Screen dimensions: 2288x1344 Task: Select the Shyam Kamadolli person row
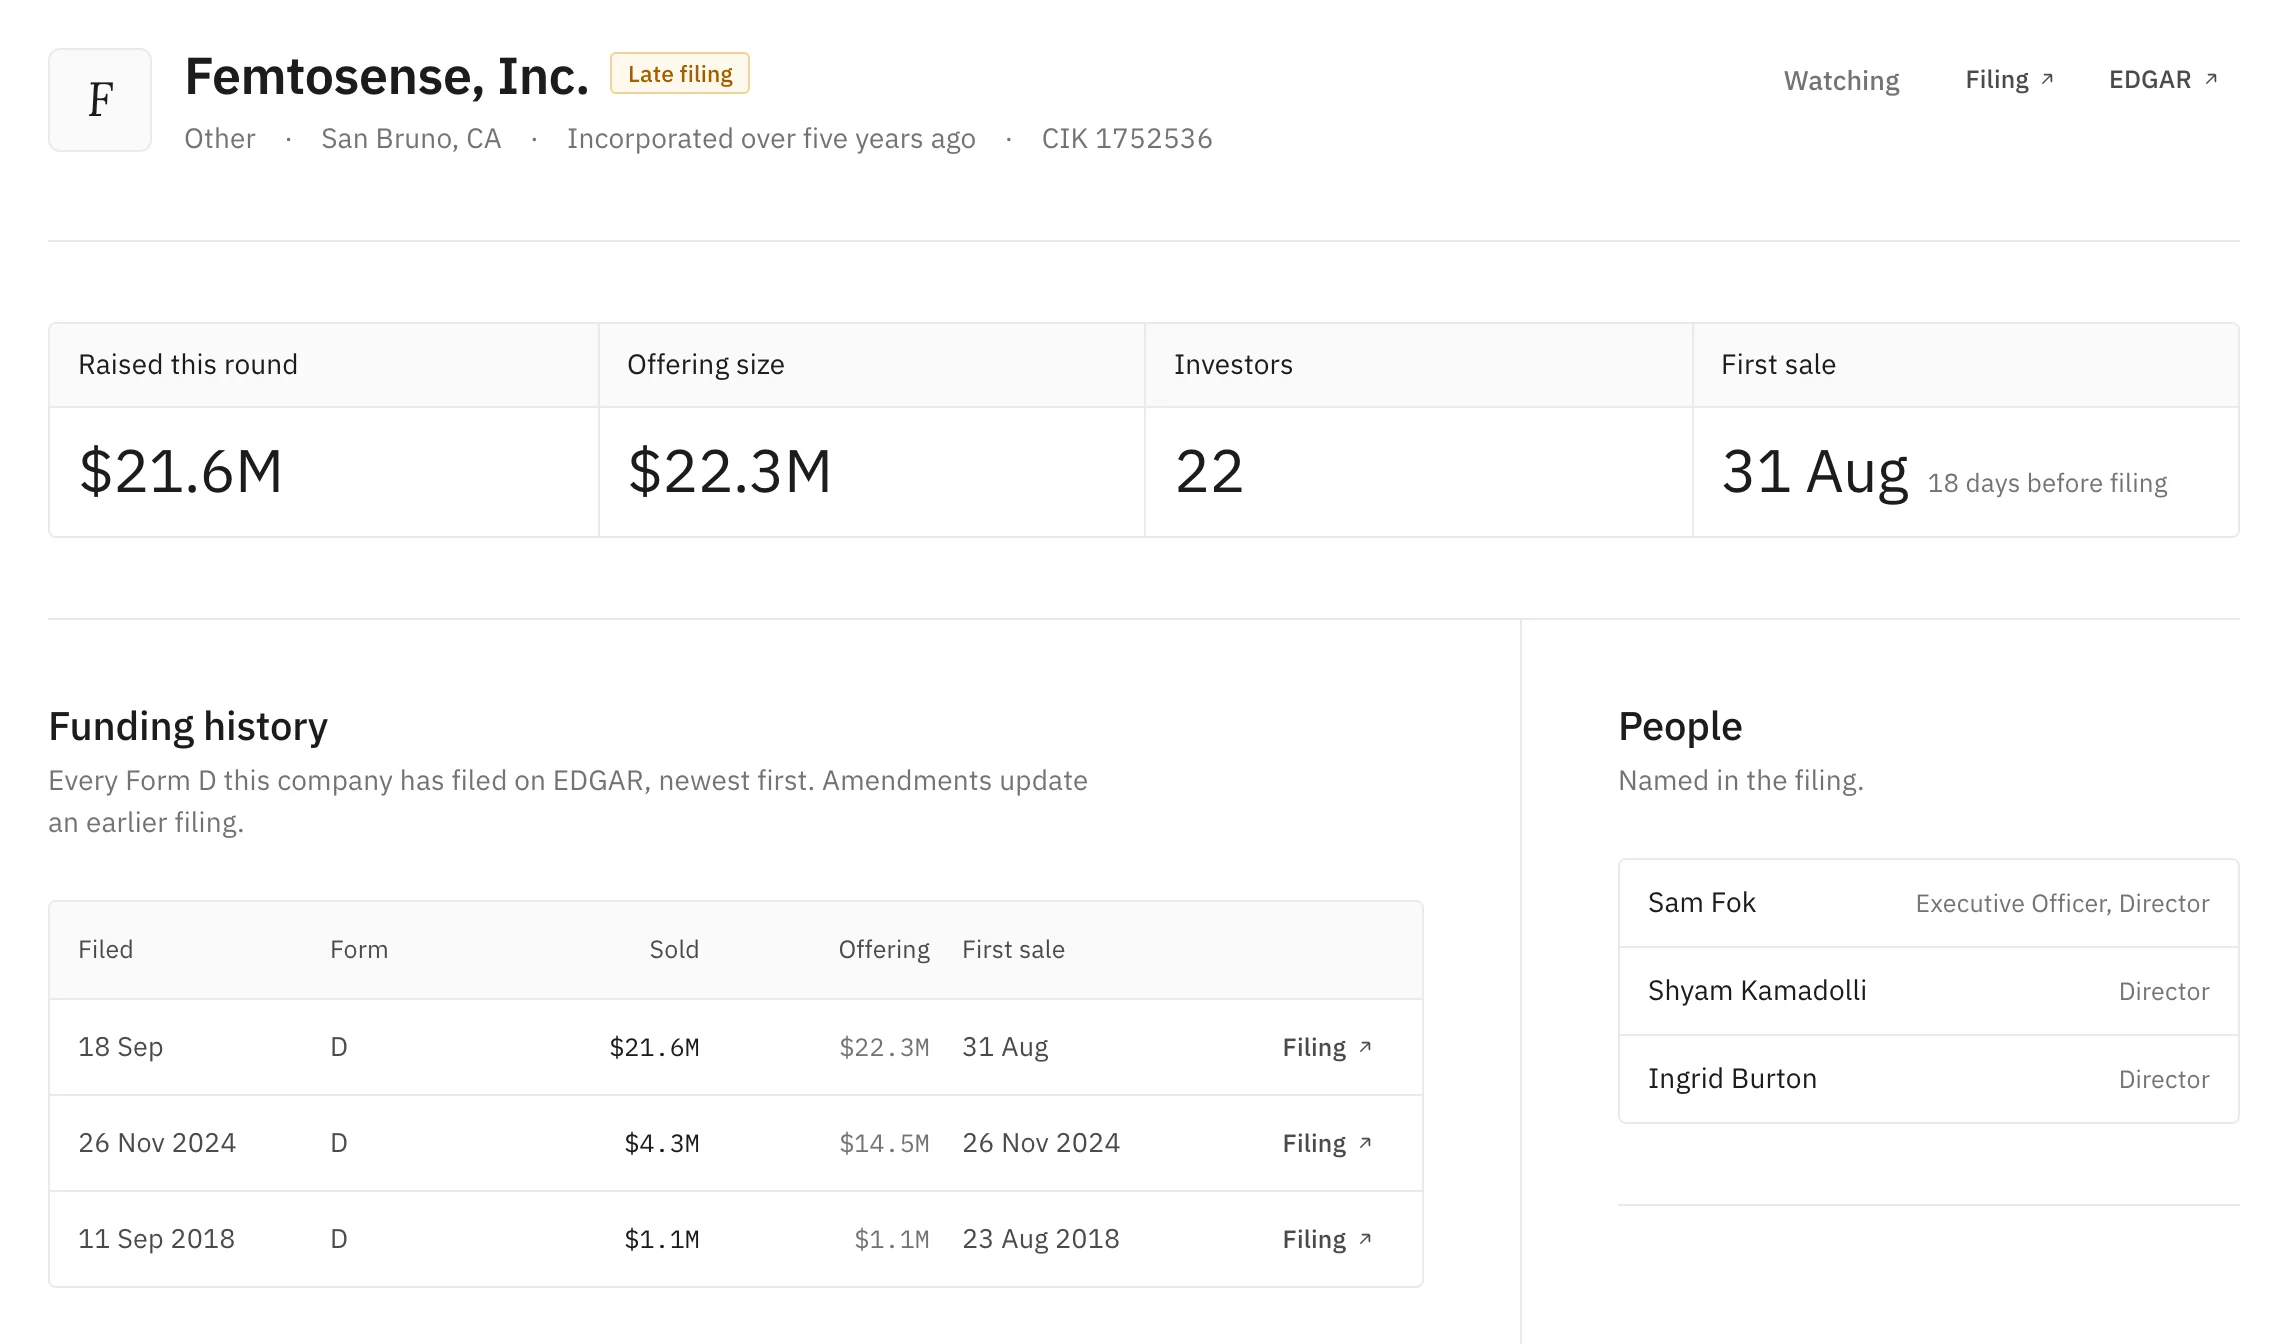tap(1928, 991)
